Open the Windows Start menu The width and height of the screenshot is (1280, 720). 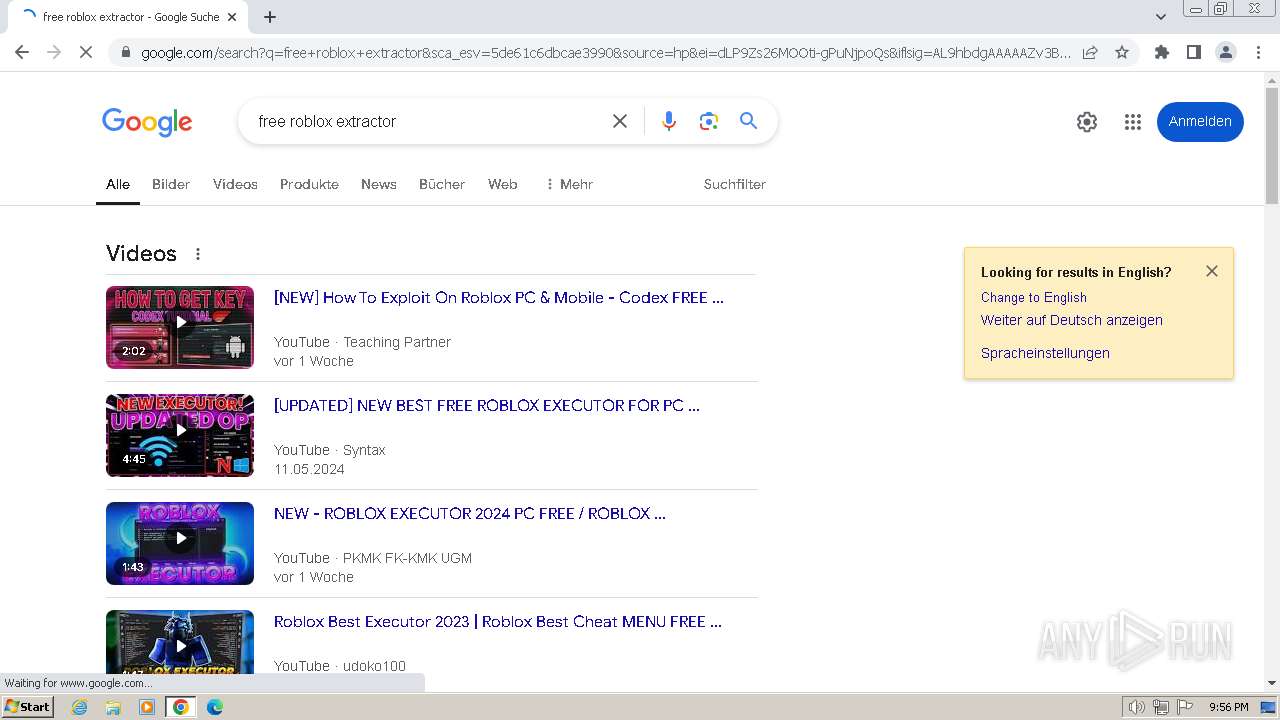tap(27, 706)
